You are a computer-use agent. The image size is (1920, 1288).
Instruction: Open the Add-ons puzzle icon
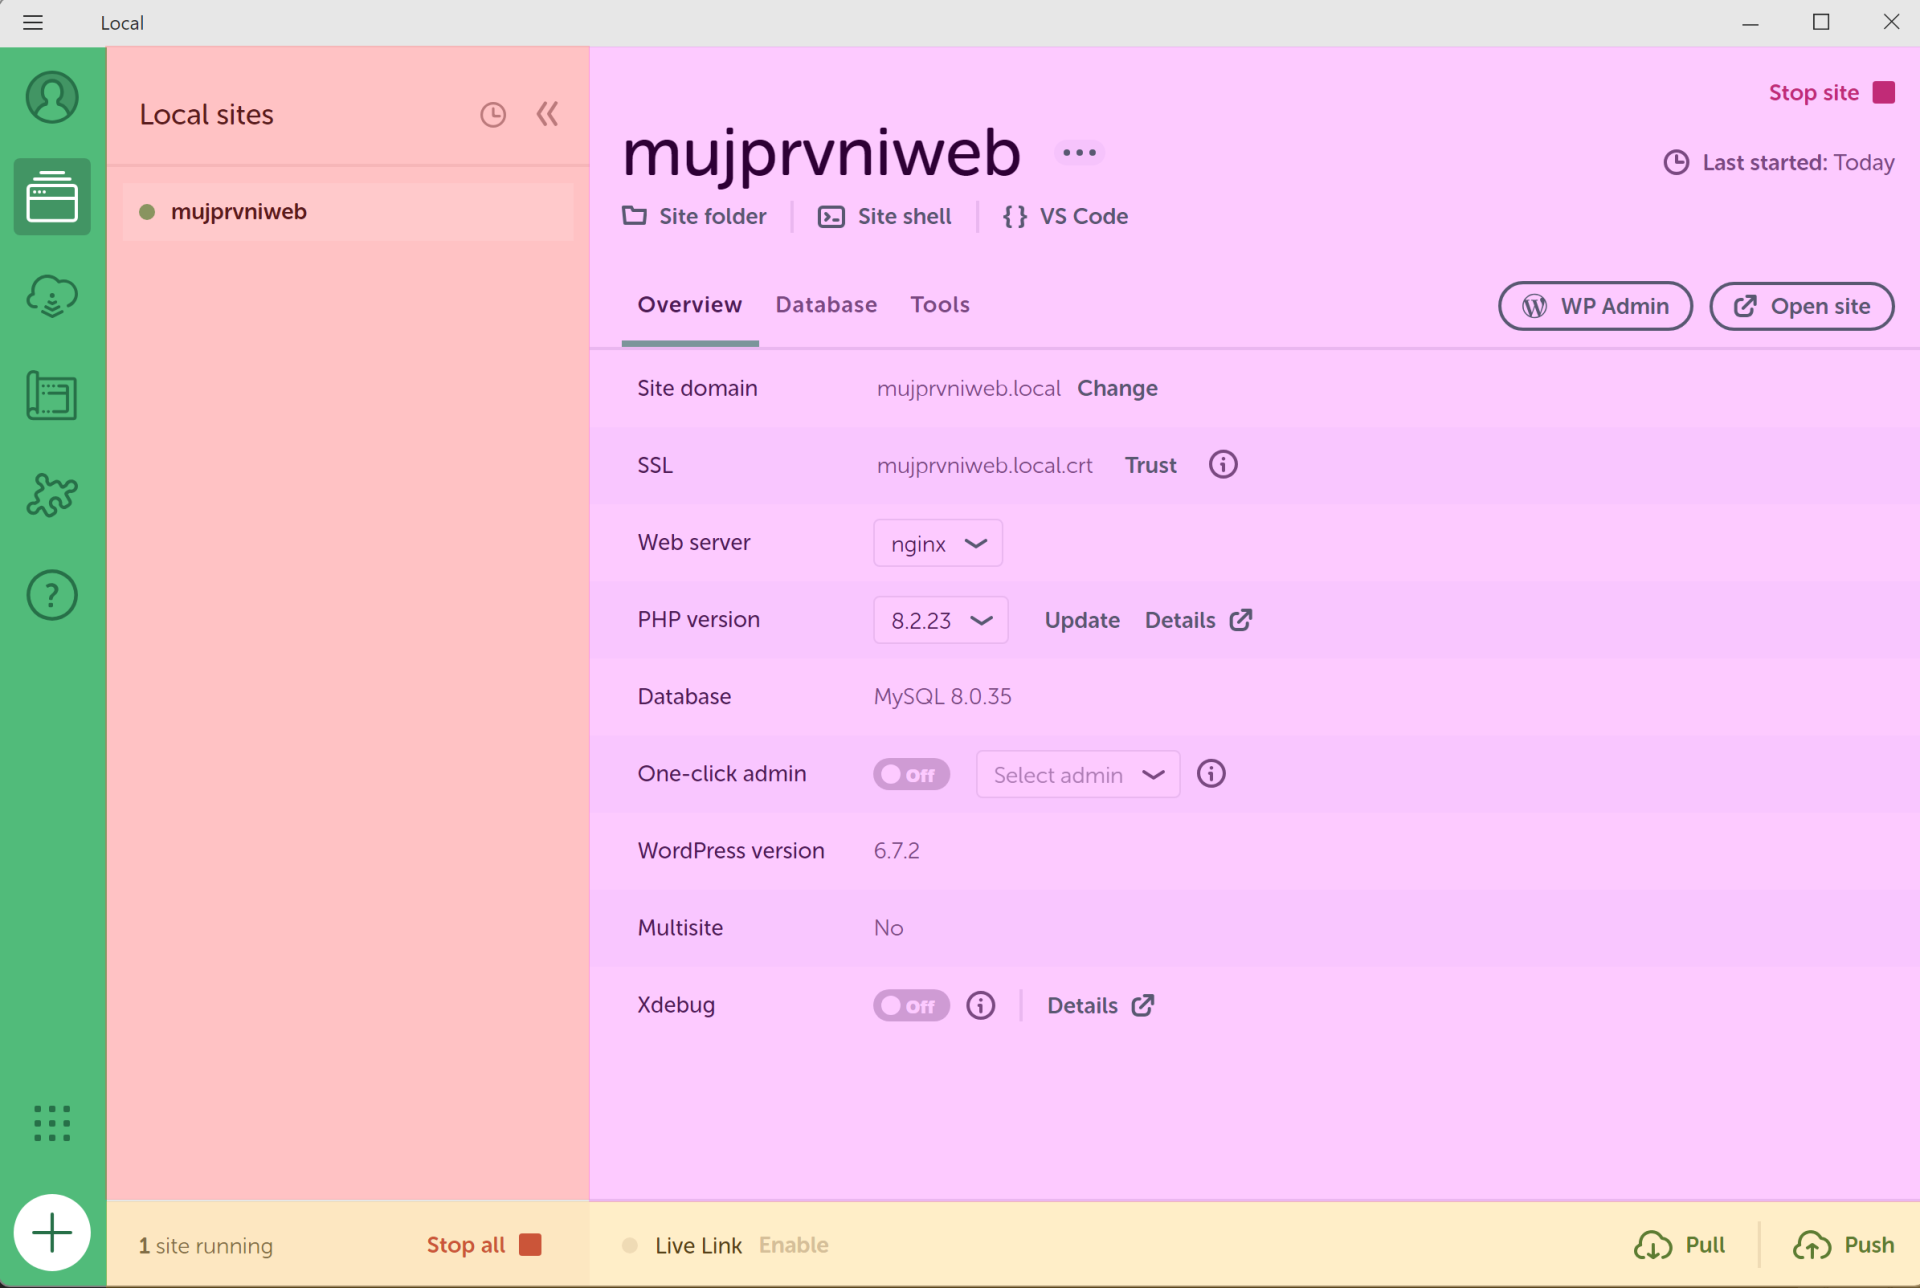pyautogui.click(x=52, y=495)
